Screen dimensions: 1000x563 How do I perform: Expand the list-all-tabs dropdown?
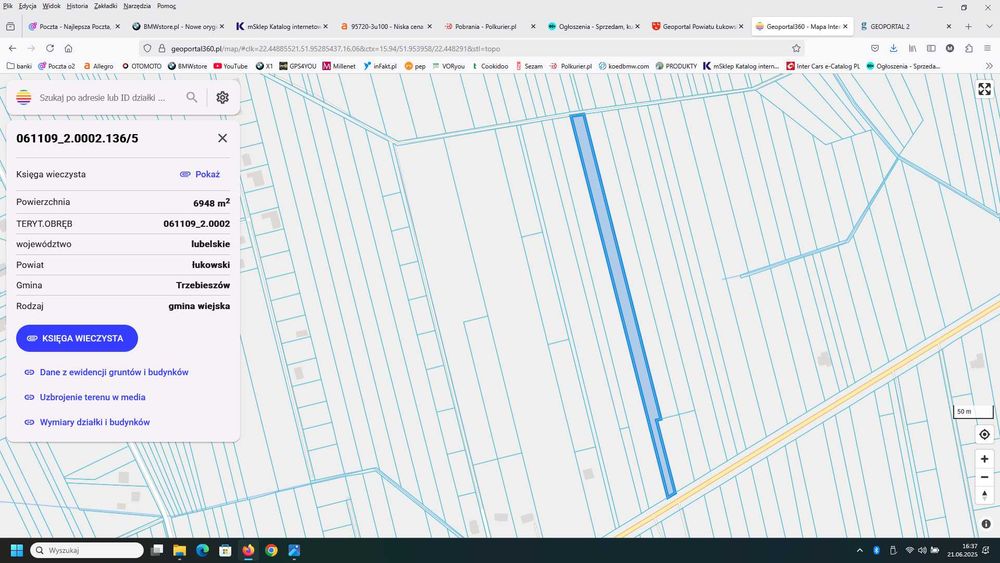(x=989, y=27)
